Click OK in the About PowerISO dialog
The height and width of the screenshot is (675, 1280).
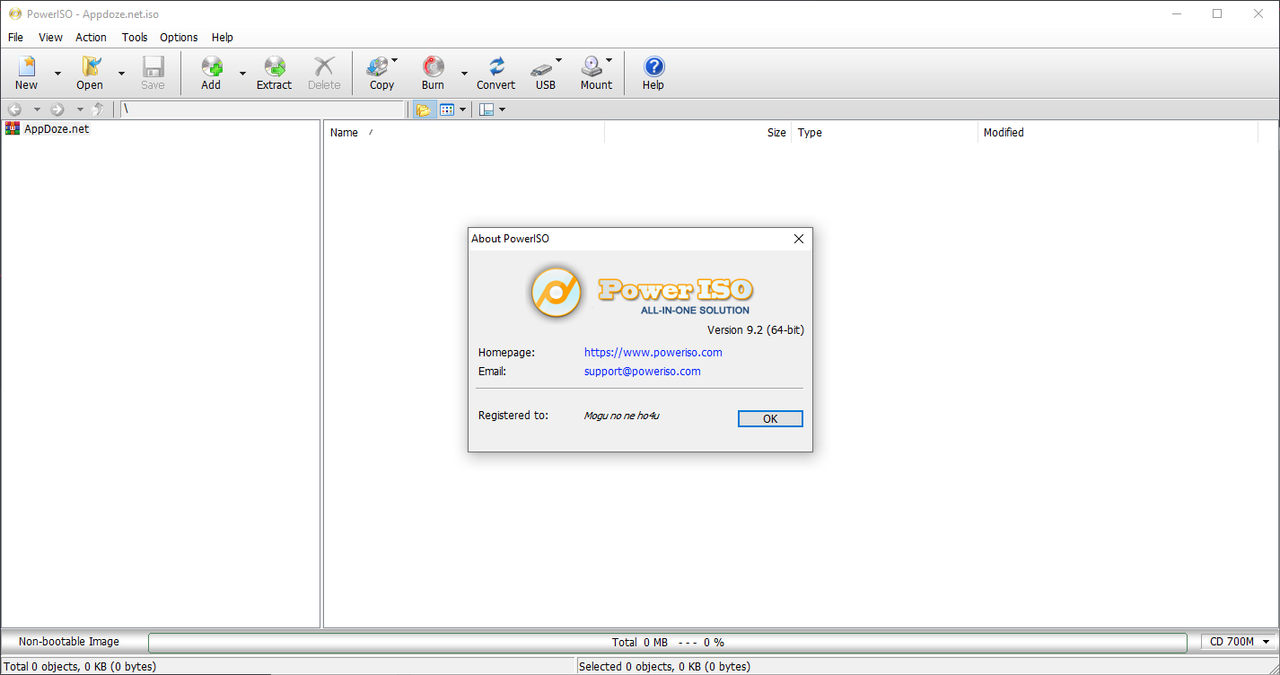(770, 419)
